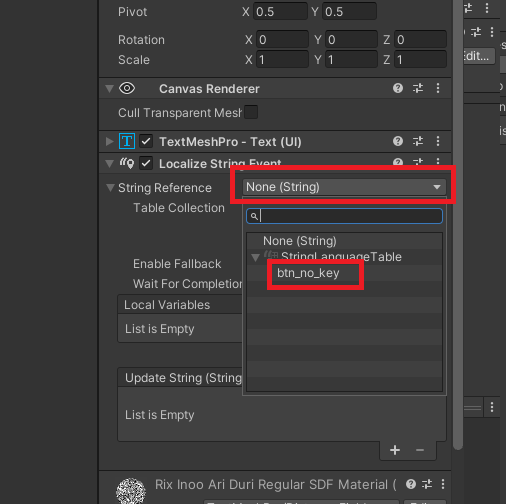The height and width of the screenshot is (504, 506).
Task: Open Canvas Renderer more options menu
Action: [x=438, y=88]
